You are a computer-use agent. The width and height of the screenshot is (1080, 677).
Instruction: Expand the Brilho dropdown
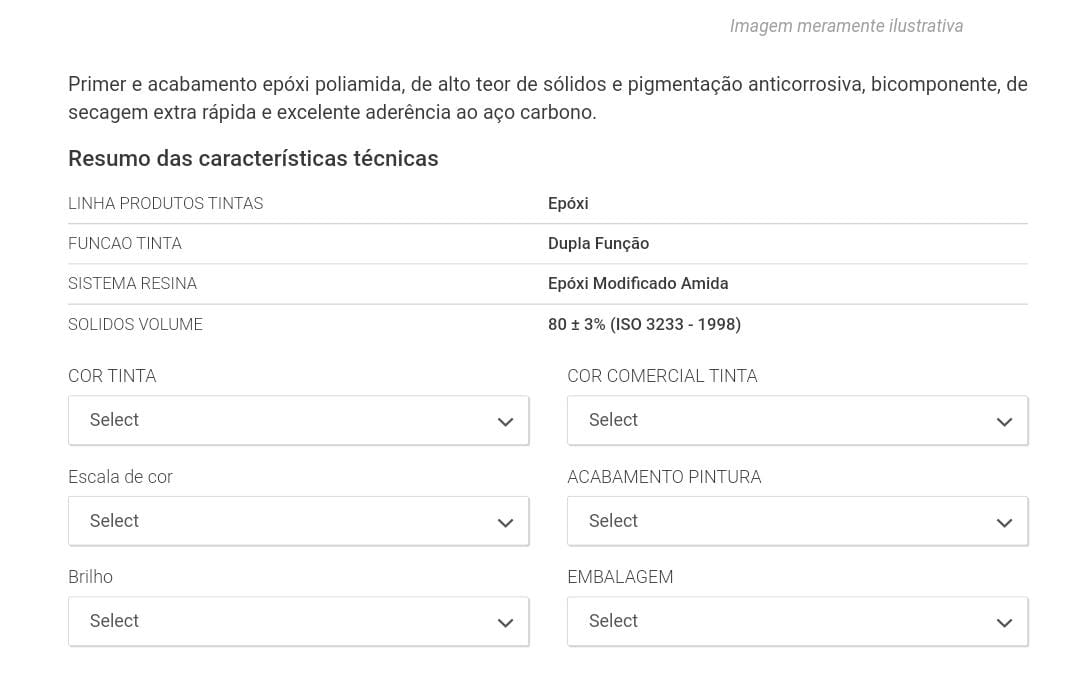click(x=298, y=621)
